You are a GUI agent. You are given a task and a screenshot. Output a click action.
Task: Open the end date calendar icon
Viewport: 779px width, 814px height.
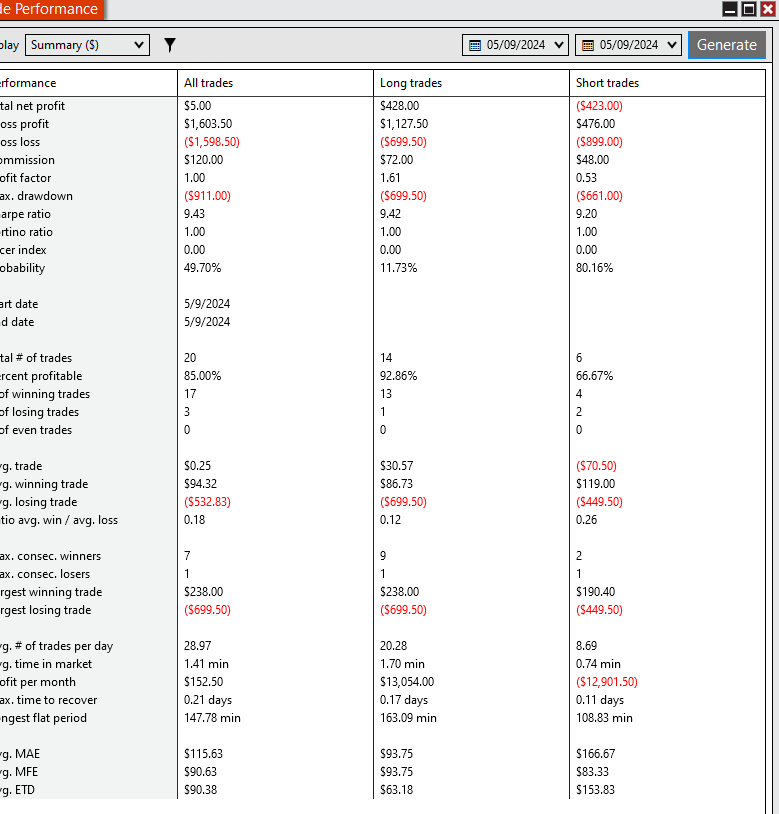pos(588,45)
